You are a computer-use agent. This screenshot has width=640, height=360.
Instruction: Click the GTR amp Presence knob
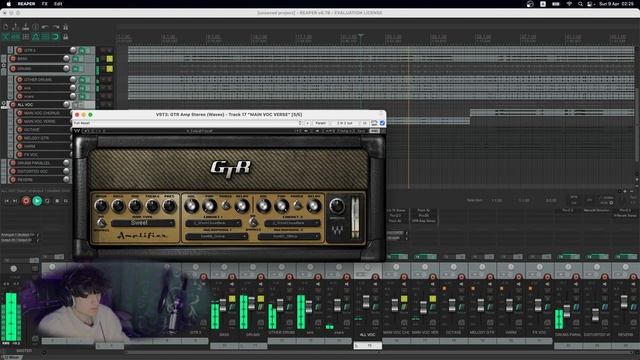coord(169,206)
